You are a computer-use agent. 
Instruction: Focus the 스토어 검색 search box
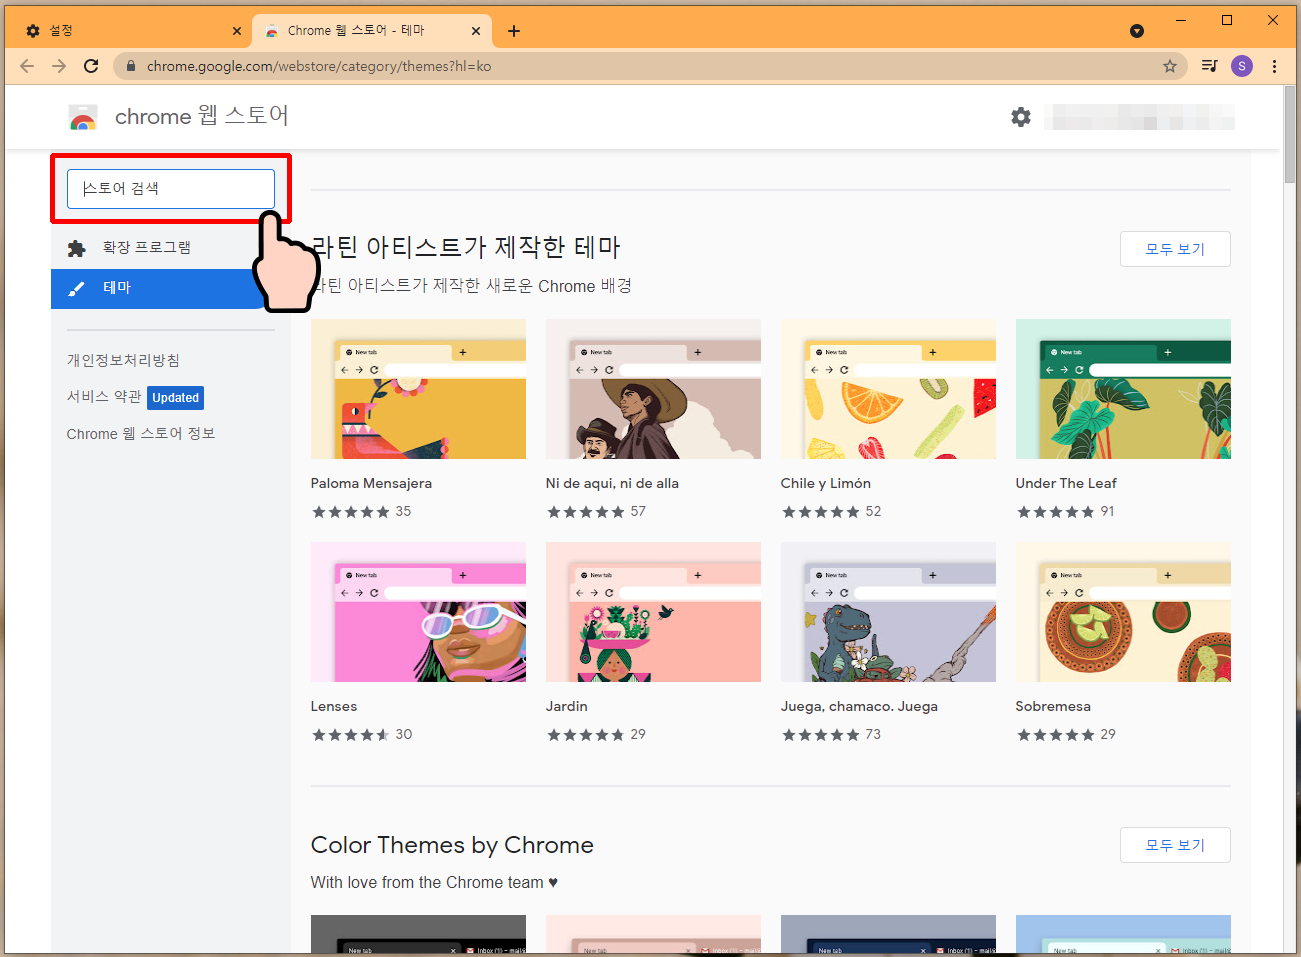[171, 188]
